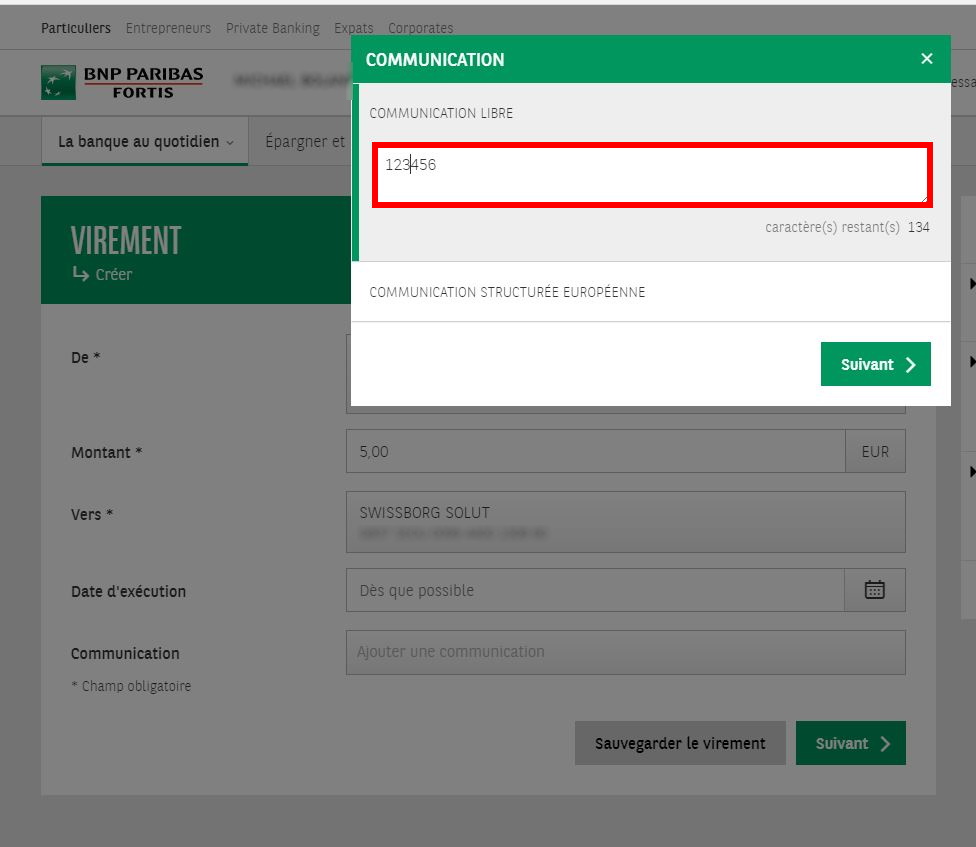Click the BNP Paribas Fortis logo
The width and height of the screenshot is (976, 847).
pos(120,80)
